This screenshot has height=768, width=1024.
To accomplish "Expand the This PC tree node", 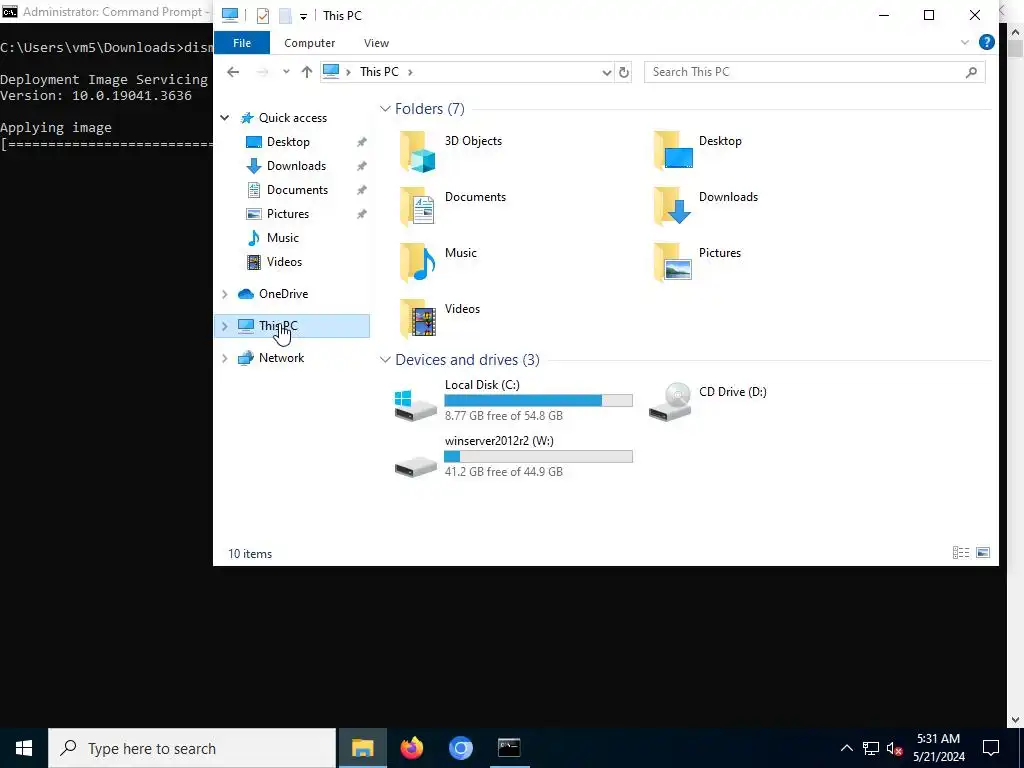I will [x=225, y=326].
